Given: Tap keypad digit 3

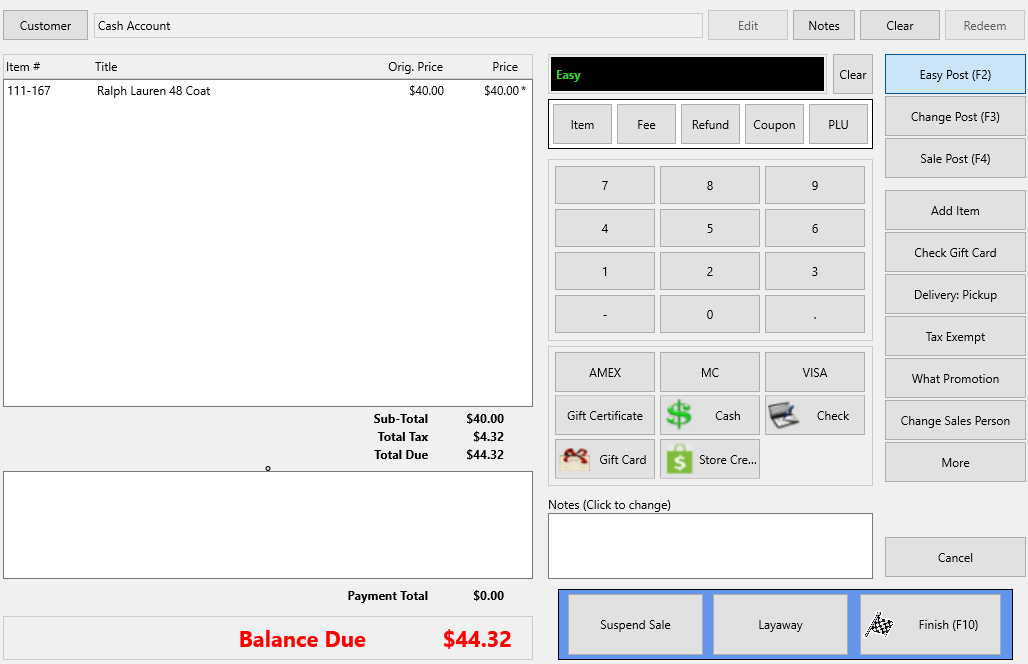Looking at the screenshot, I should (814, 271).
